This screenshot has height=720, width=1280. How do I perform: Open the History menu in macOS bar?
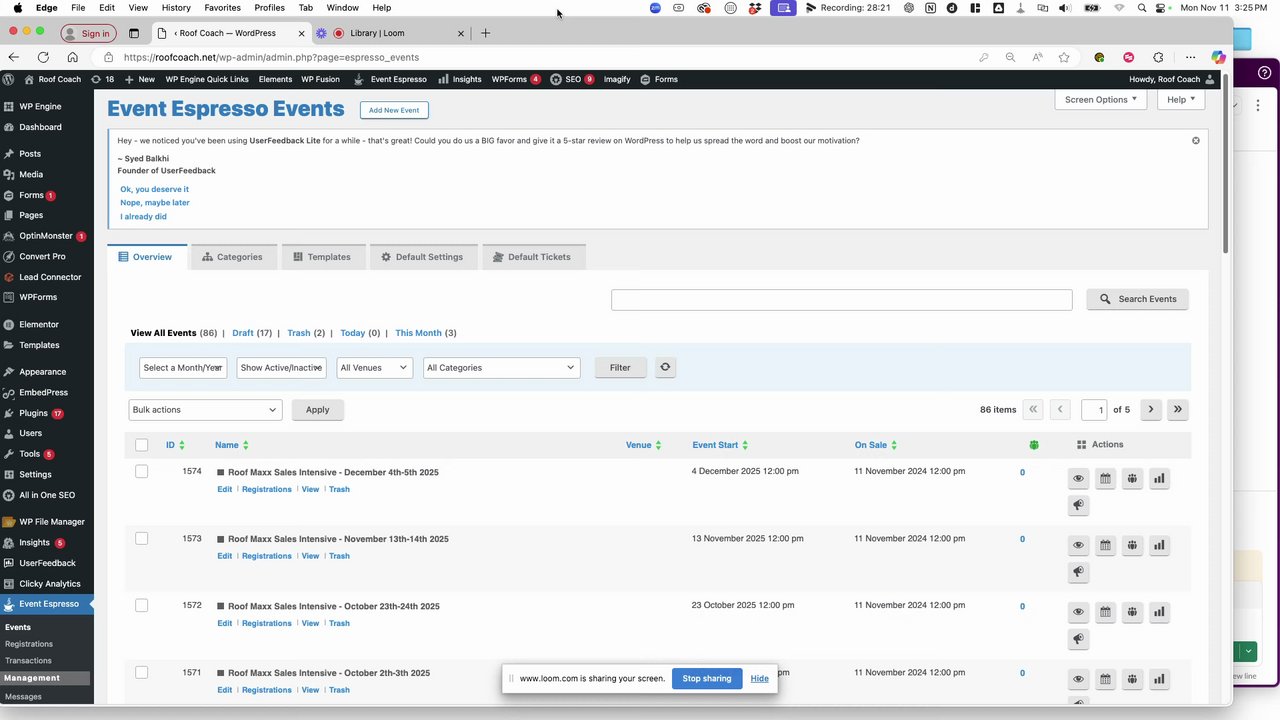pos(176,8)
